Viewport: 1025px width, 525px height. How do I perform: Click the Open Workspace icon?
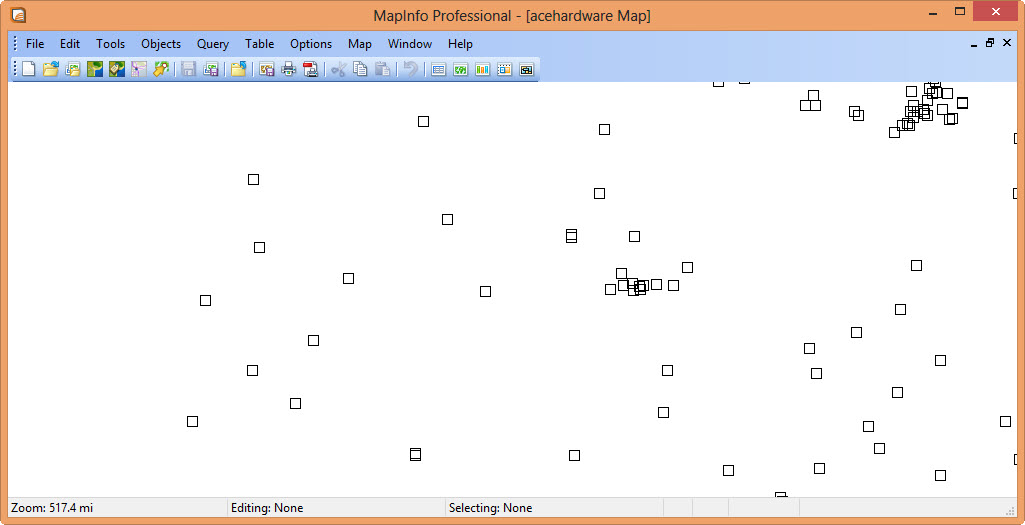pyautogui.click(x=73, y=69)
